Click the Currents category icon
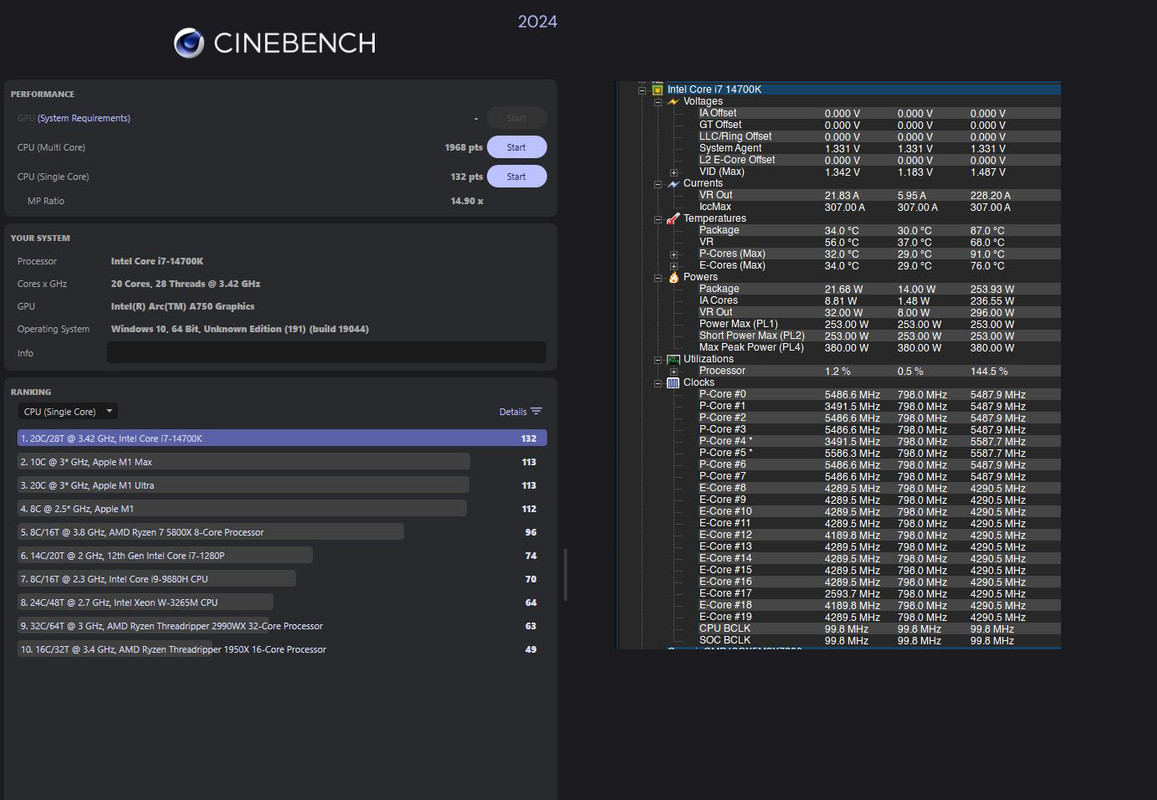Viewport: 1157px width, 800px height. 673,183
